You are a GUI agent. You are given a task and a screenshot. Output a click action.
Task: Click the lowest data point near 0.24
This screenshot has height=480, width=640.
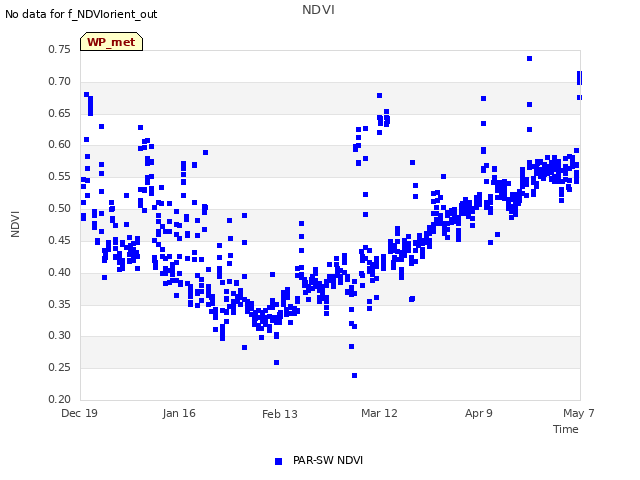point(354,376)
